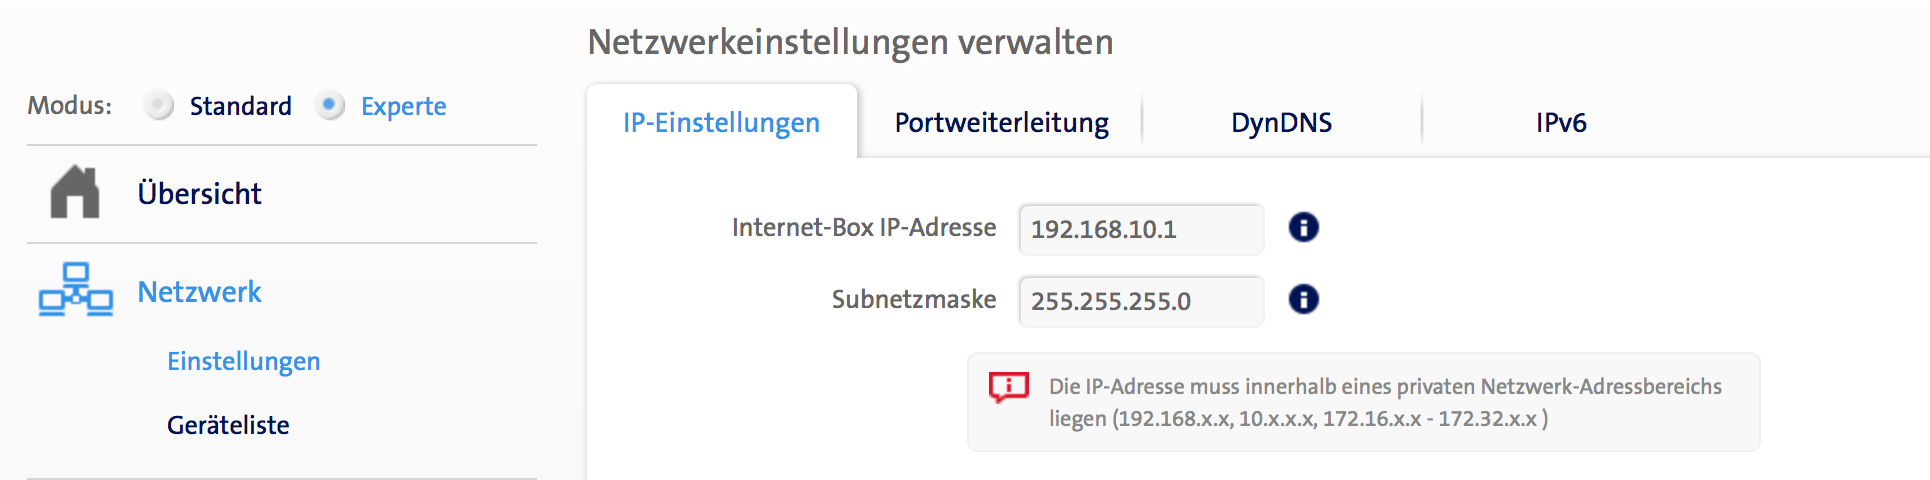
Task: Focus the Internet-Box IP-Adresse input field
Action: coord(1140,229)
